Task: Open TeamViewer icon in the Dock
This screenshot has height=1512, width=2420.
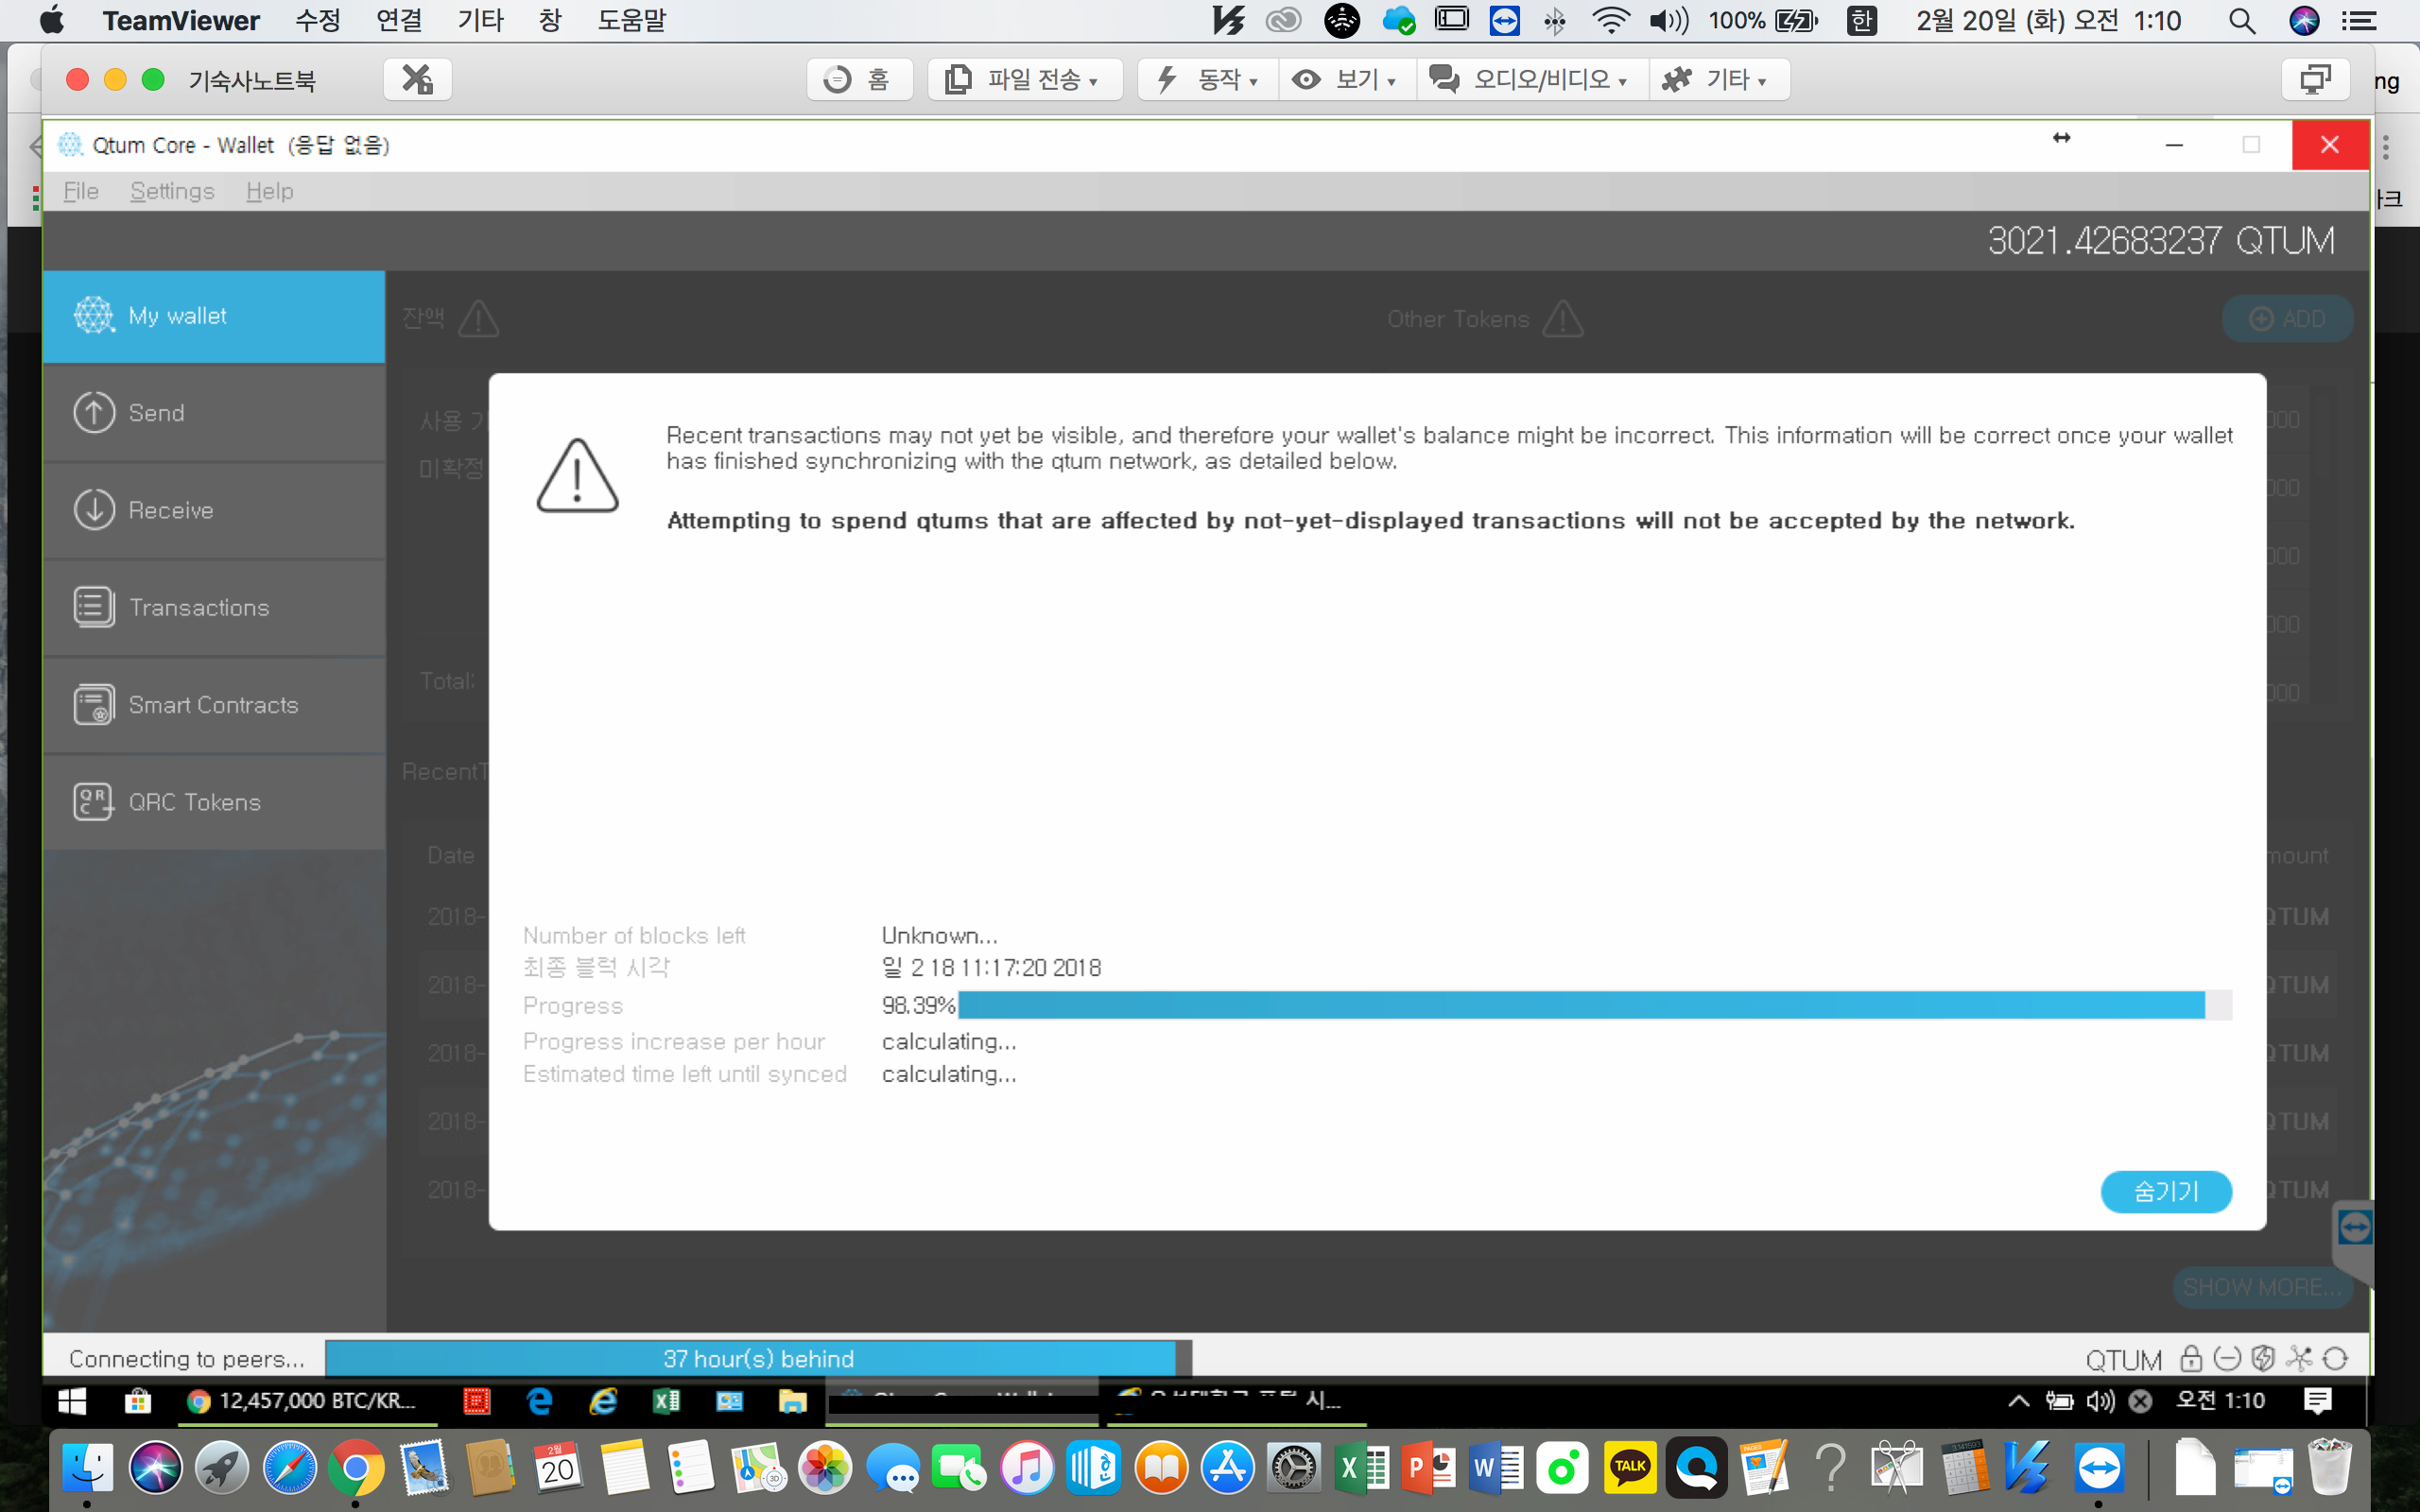Action: (x=2098, y=1468)
